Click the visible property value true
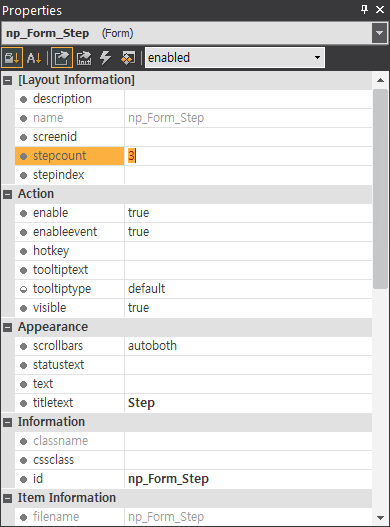 click(139, 308)
